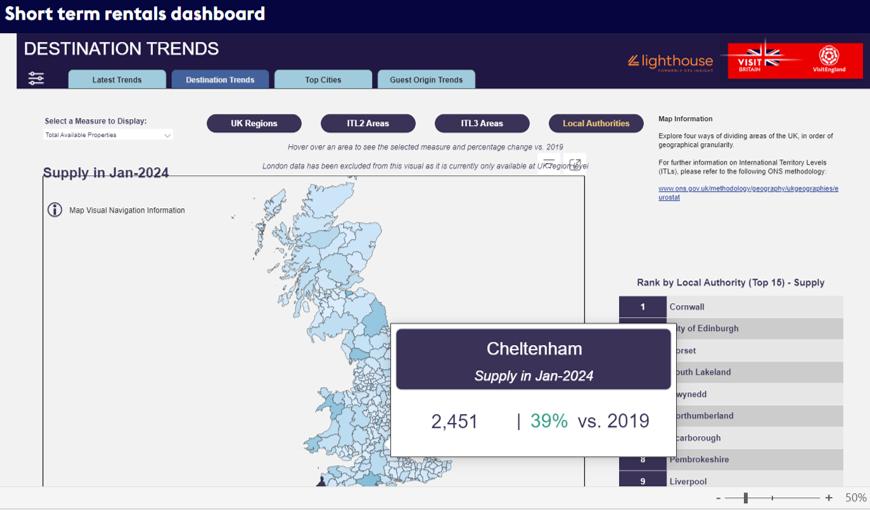Viewport: 870px width, 510px height.
Task: Open the Latest Trends tab
Action: (x=117, y=80)
